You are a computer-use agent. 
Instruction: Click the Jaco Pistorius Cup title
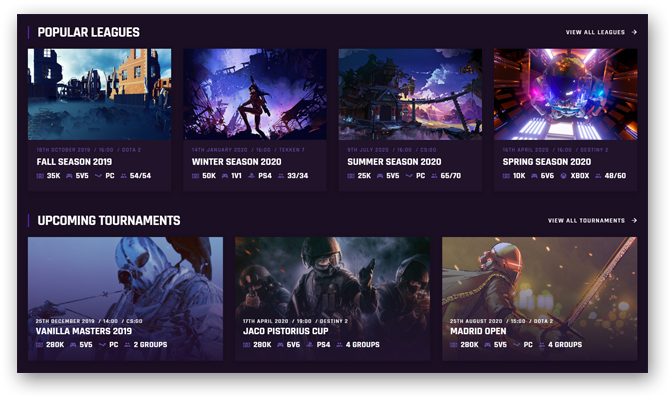point(287,331)
